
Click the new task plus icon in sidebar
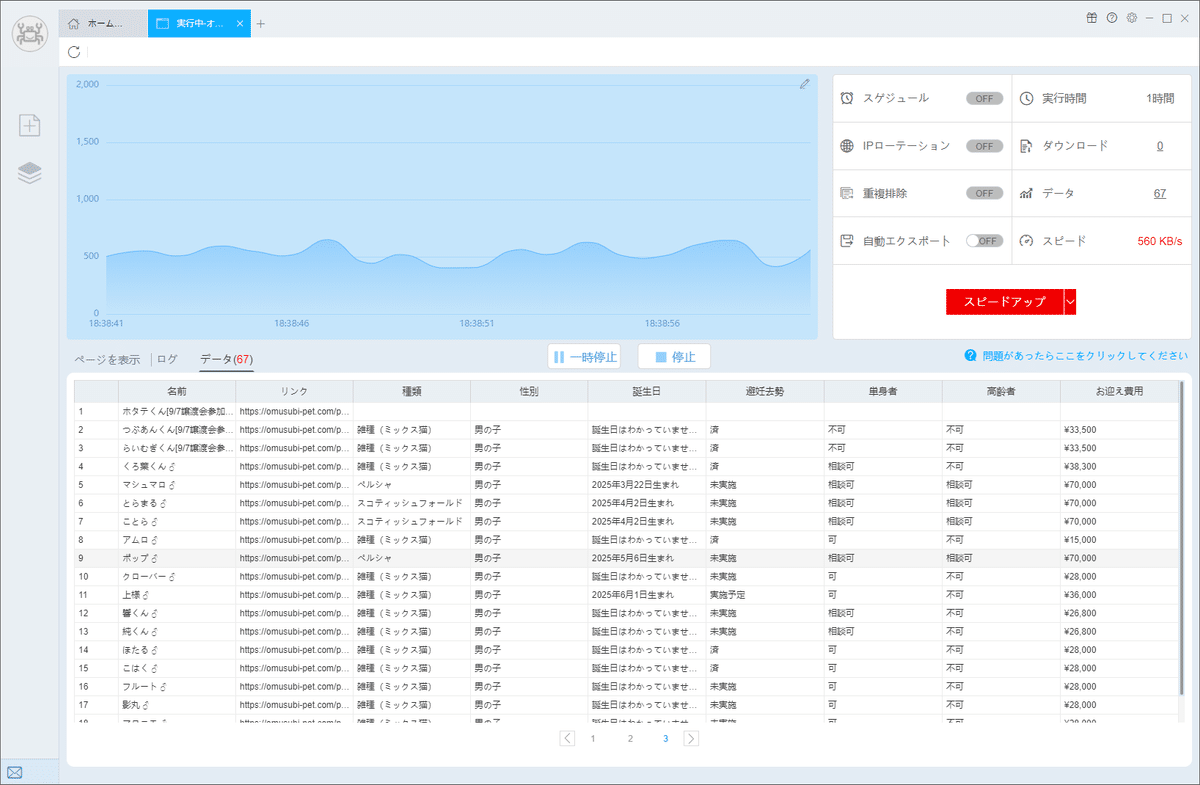(x=30, y=125)
